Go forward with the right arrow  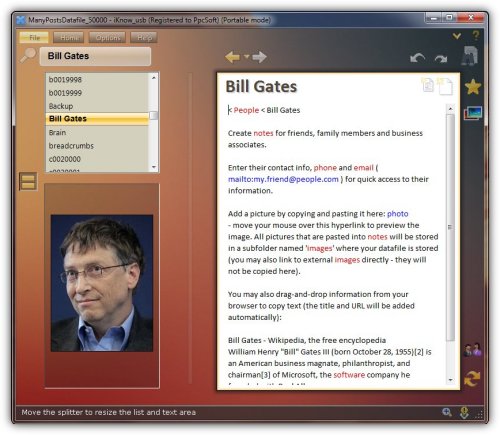(x=259, y=57)
